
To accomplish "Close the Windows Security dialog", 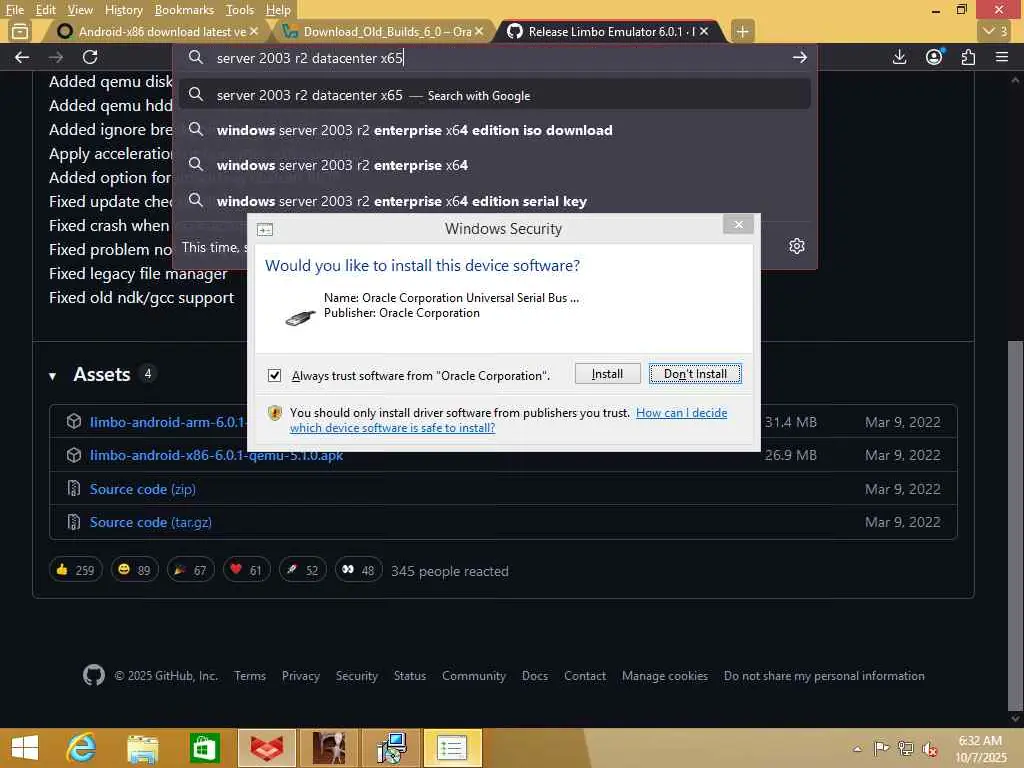I will (738, 225).
